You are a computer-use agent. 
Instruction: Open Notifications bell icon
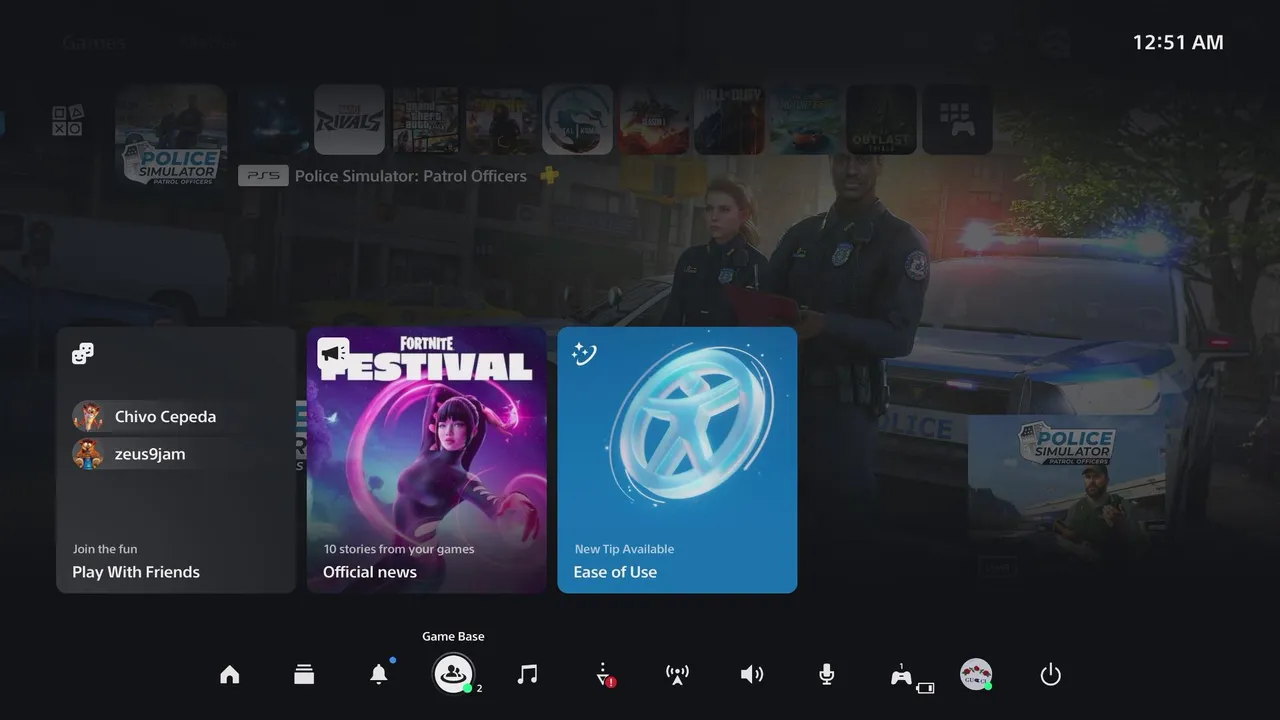pos(379,674)
